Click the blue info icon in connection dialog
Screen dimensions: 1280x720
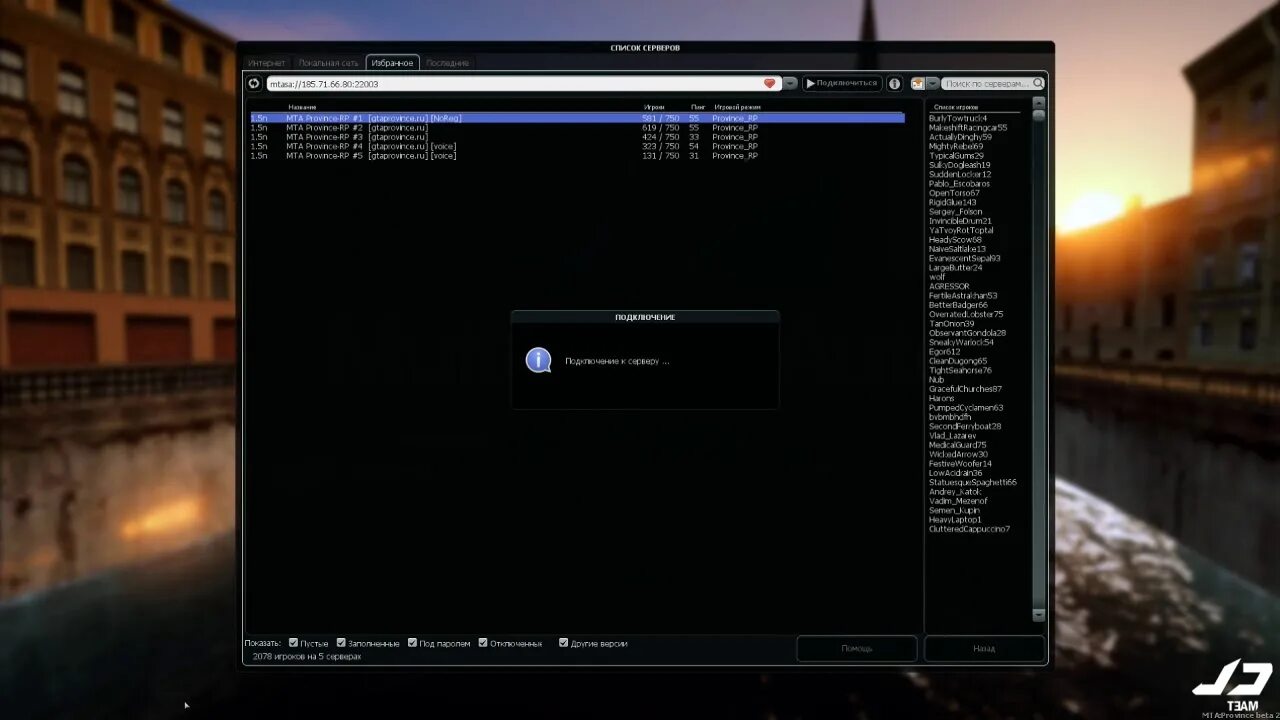[539, 360]
